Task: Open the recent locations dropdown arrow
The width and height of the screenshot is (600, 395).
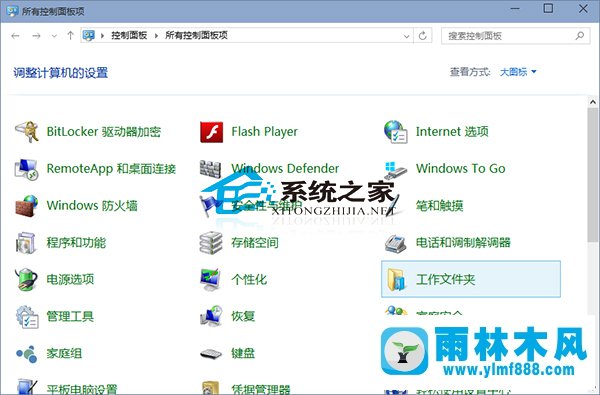Action: tap(54, 36)
